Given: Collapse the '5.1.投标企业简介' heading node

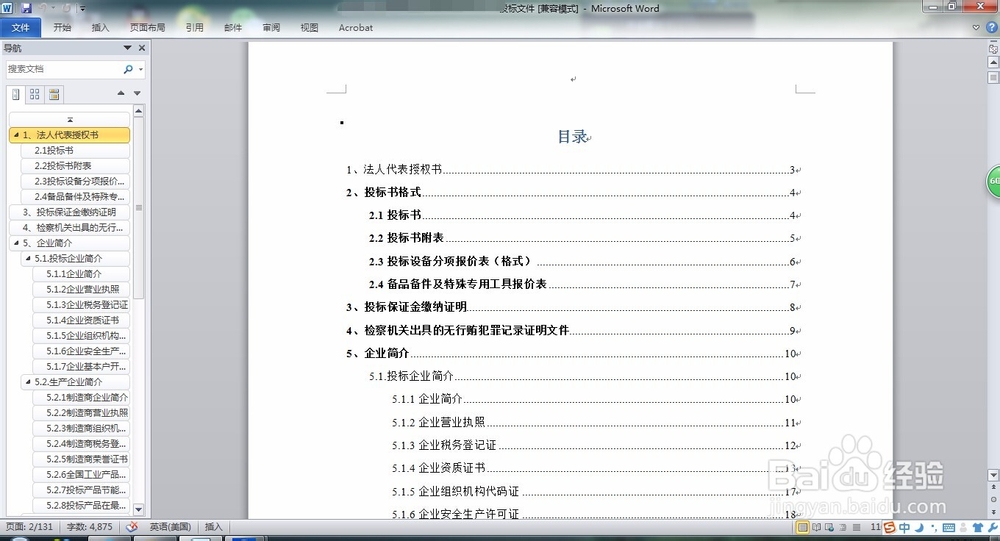Looking at the screenshot, I should tap(27, 258).
